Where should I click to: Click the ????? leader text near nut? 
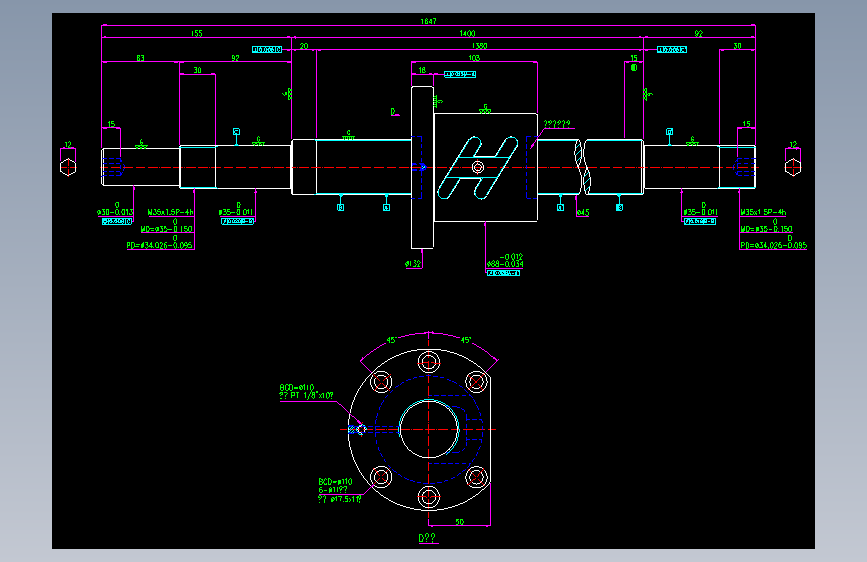coord(556,124)
